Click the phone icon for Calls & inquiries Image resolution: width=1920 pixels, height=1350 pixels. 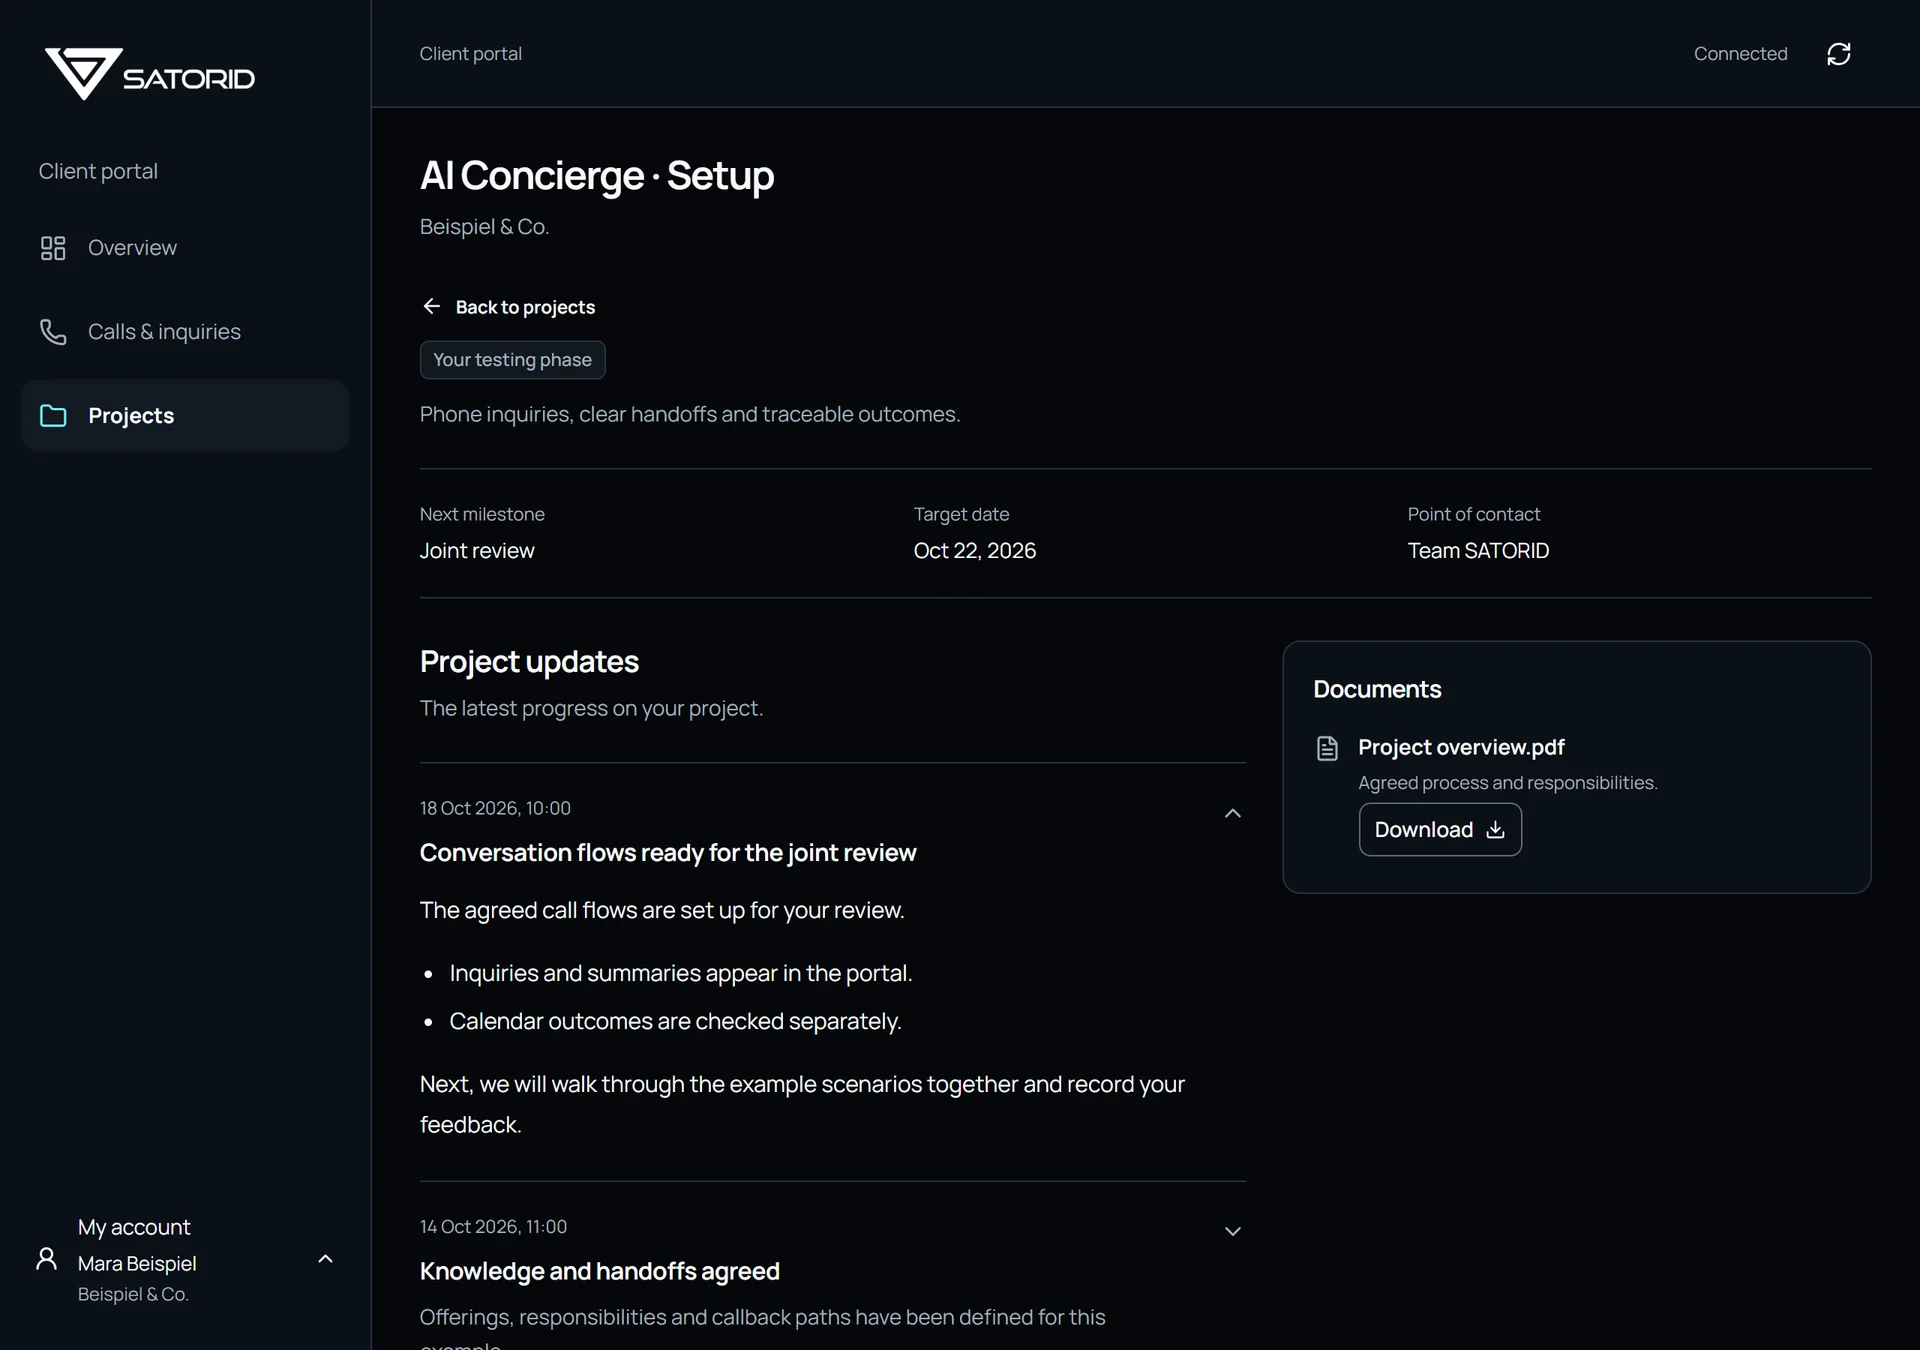click(x=53, y=332)
